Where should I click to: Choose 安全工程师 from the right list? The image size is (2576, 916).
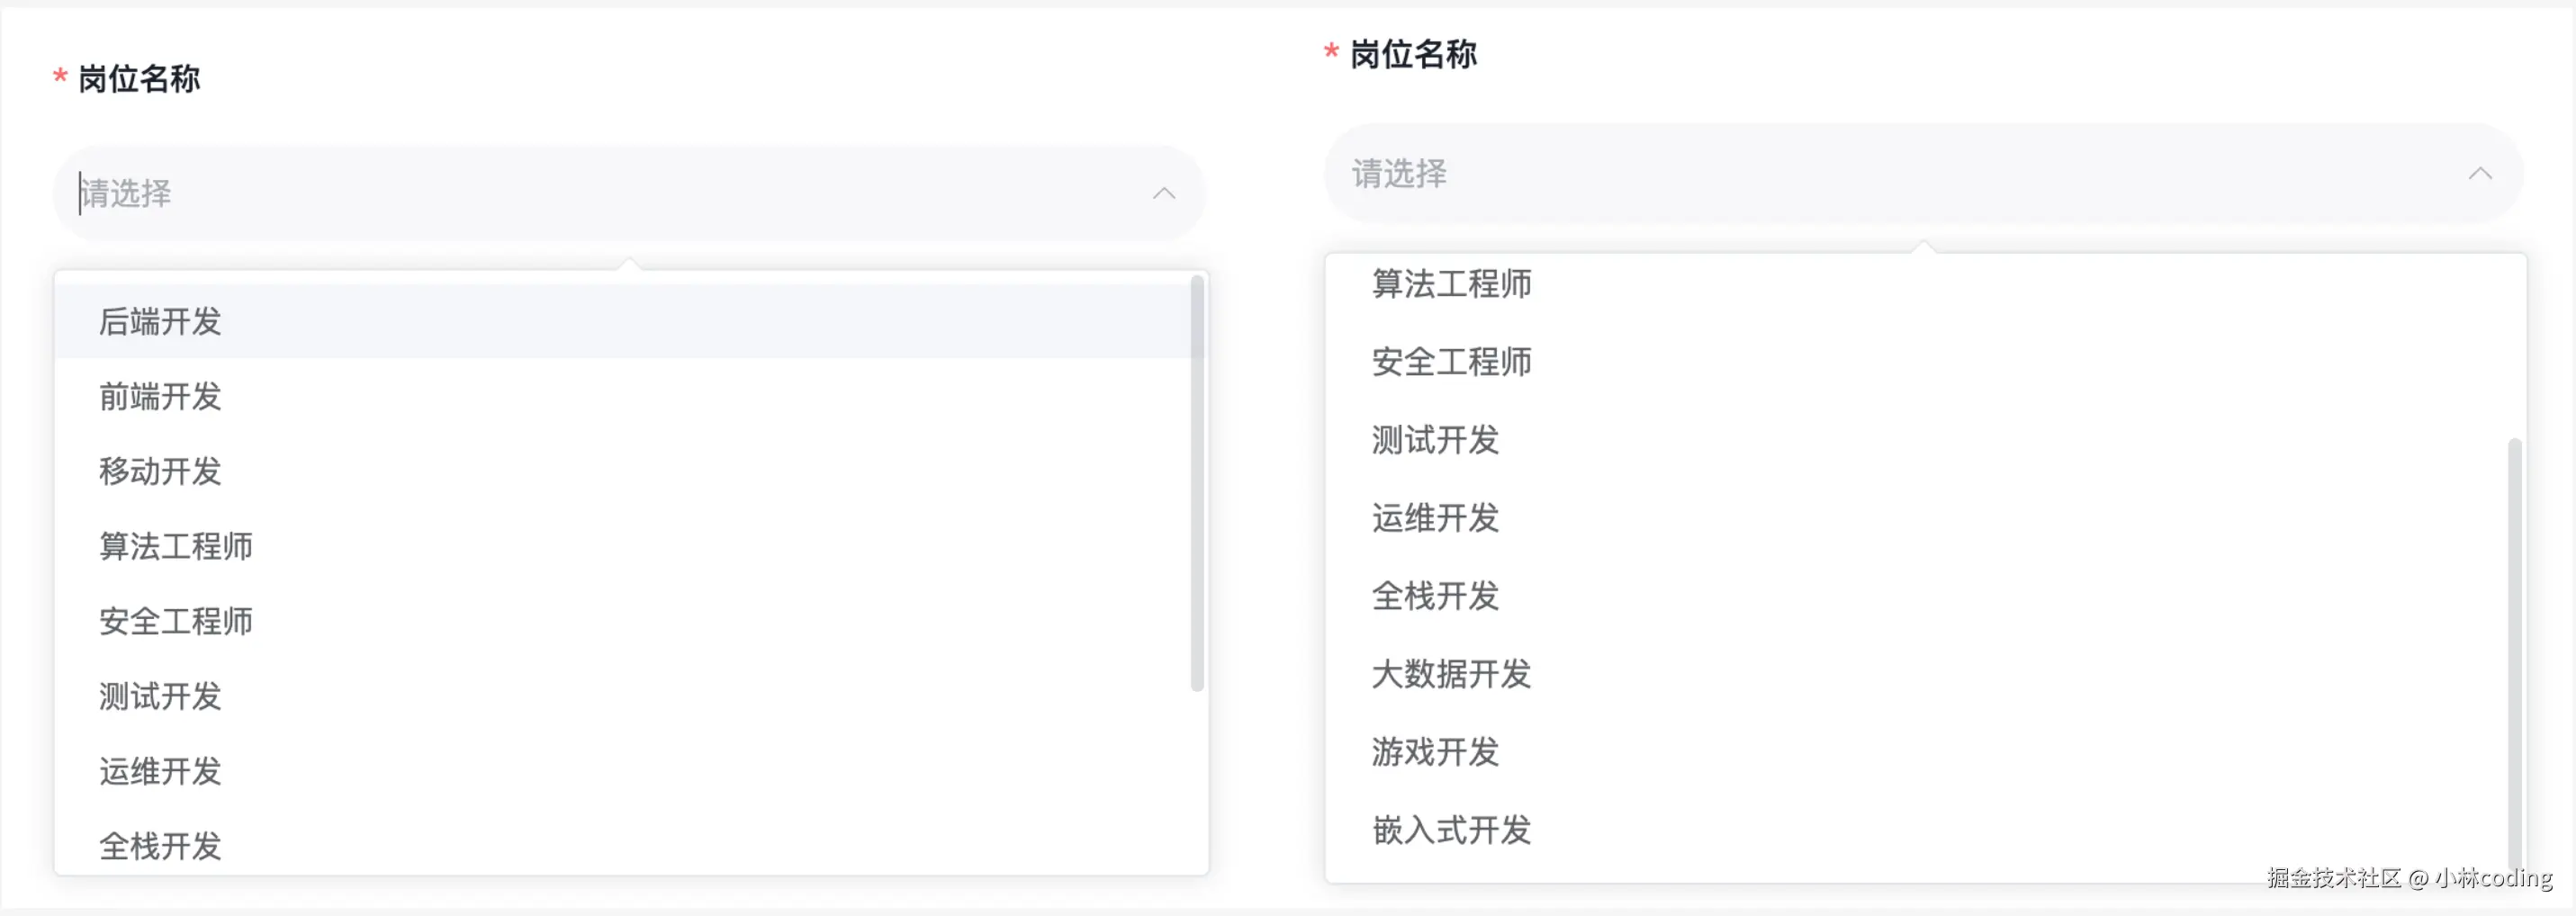click(1452, 362)
